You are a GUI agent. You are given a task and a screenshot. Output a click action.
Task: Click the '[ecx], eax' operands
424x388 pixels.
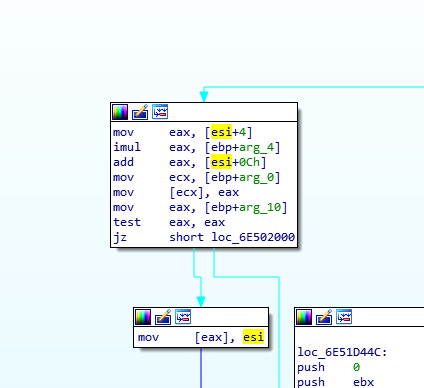coord(204,192)
